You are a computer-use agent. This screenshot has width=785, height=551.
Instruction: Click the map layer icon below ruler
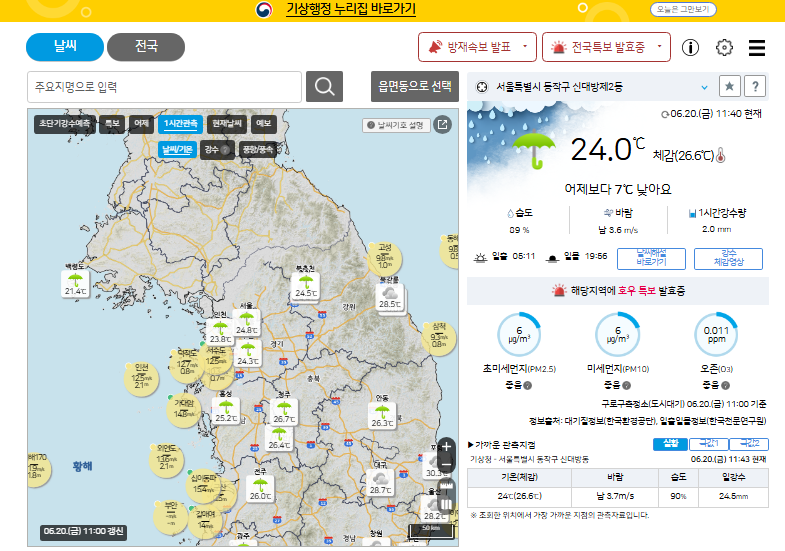point(446,504)
